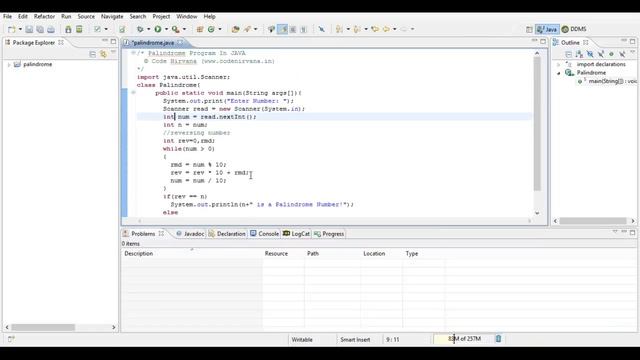640x360 pixels.
Task: Open the Debug button dropdown arrow
Action: [149, 29]
